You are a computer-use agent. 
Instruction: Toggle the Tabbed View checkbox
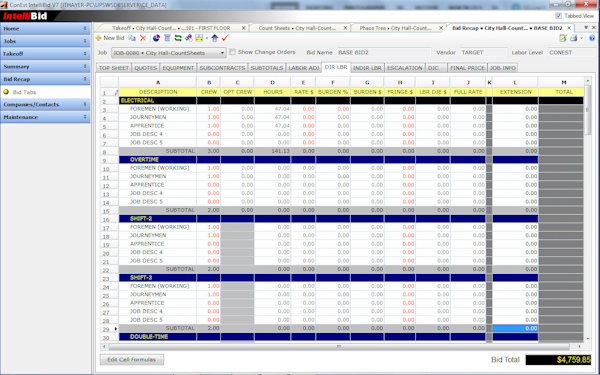(558, 16)
